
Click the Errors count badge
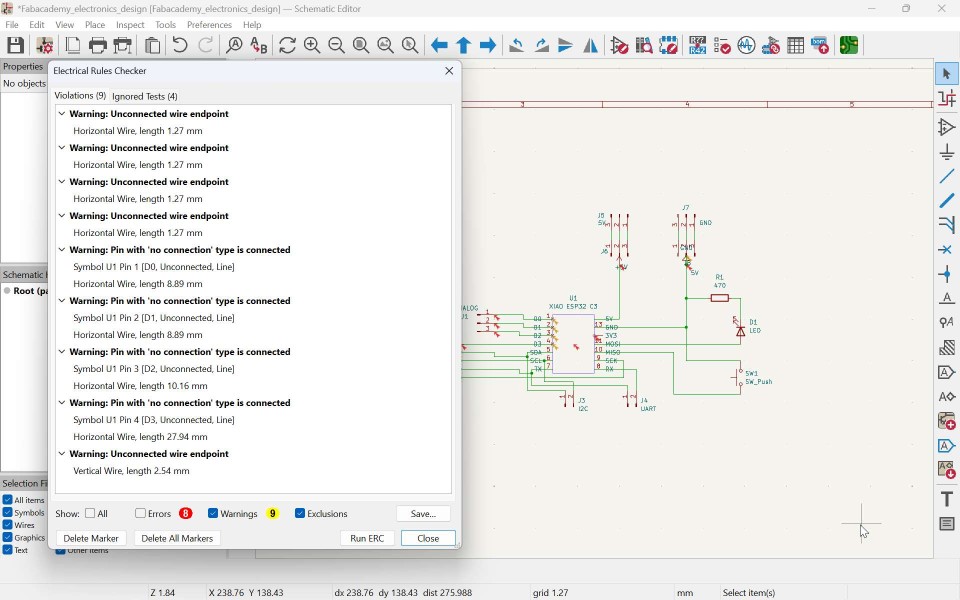coord(183,513)
